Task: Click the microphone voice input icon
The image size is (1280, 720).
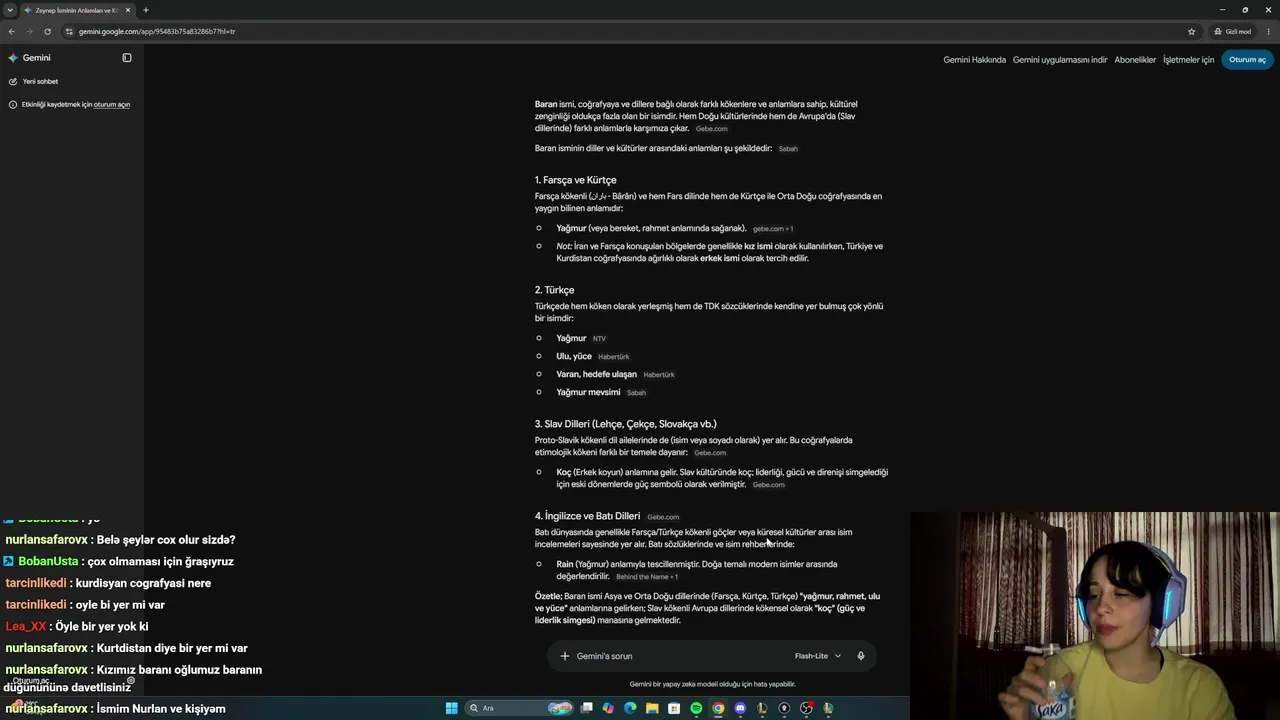Action: pos(861,656)
